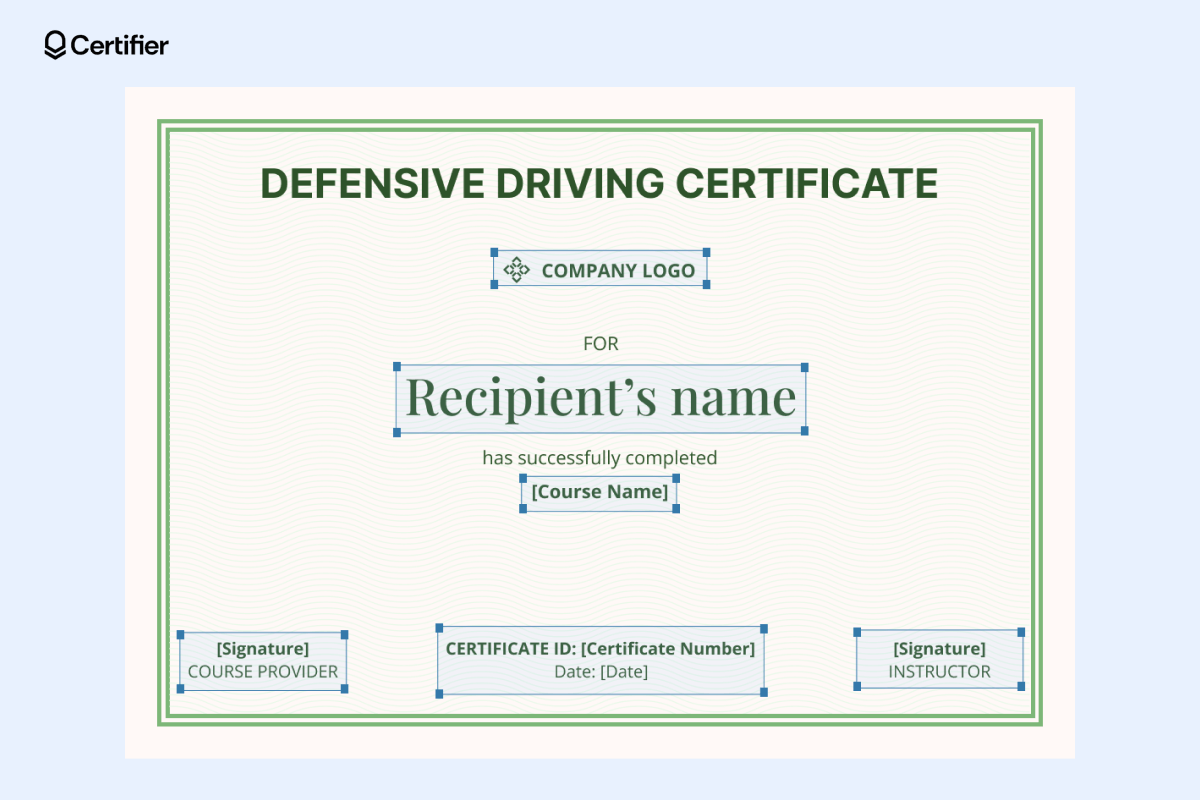Select the INSTRUCTOR signature box
The height and width of the screenshot is (800, 1200).
[939, 659]
